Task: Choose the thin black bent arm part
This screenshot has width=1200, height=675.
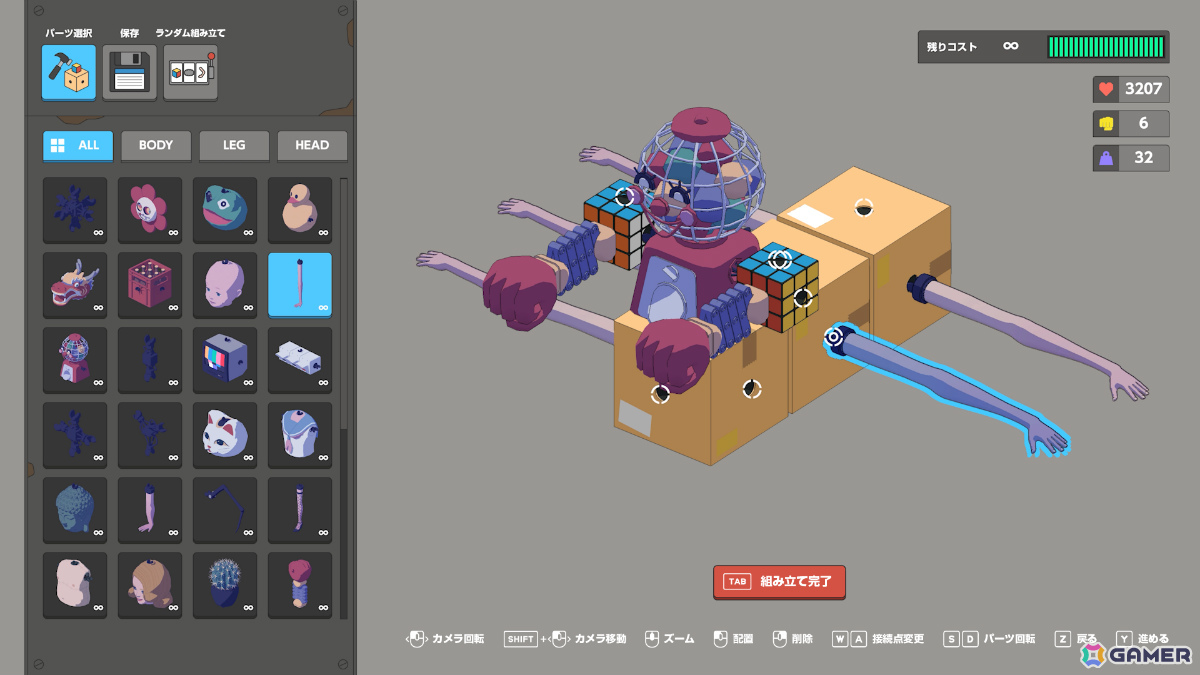Action: [x=225, y=510]
